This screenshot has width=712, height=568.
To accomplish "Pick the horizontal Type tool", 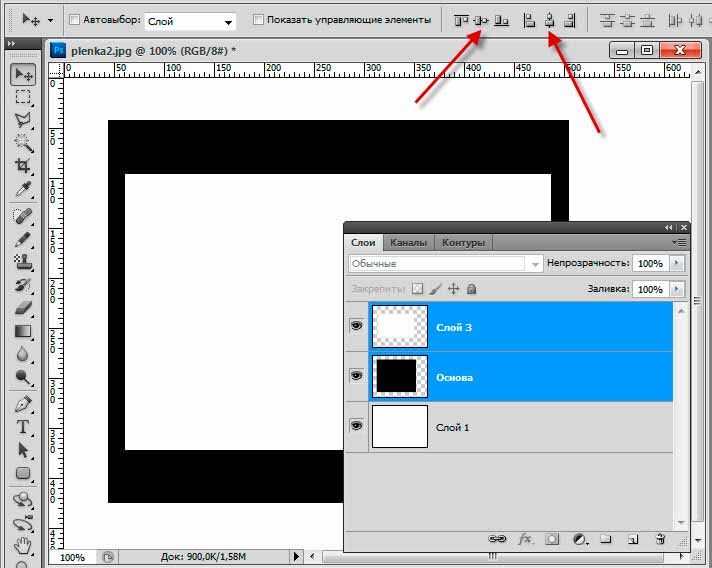I will (22, 427).
